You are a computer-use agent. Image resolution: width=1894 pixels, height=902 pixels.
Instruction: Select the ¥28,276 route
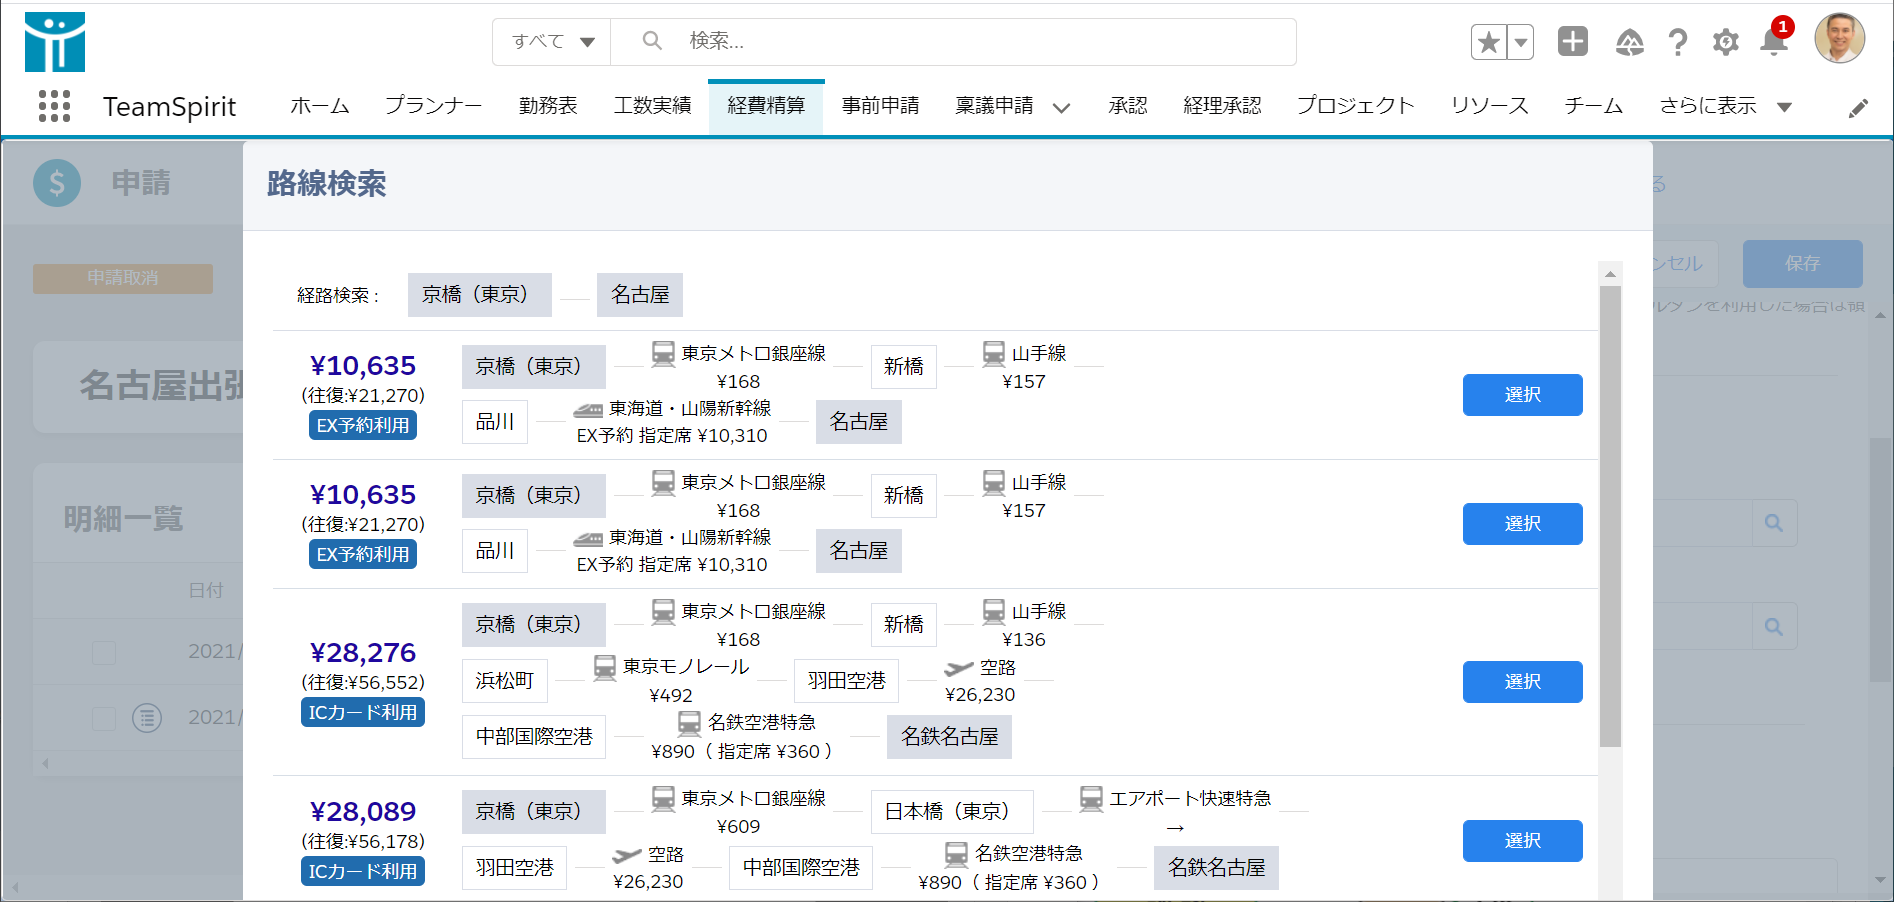point(1522,682)
